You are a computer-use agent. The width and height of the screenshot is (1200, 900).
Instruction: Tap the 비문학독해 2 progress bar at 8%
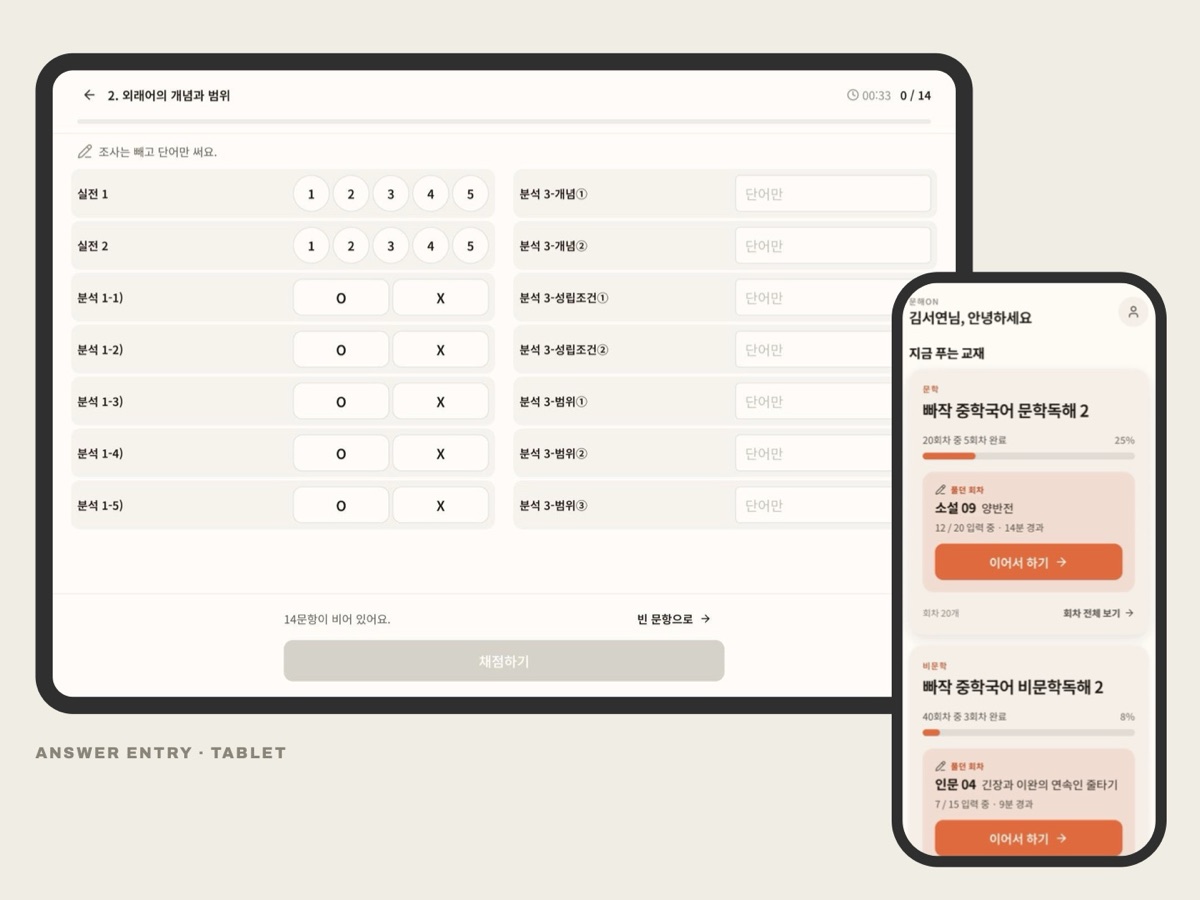pos(1028,732)
